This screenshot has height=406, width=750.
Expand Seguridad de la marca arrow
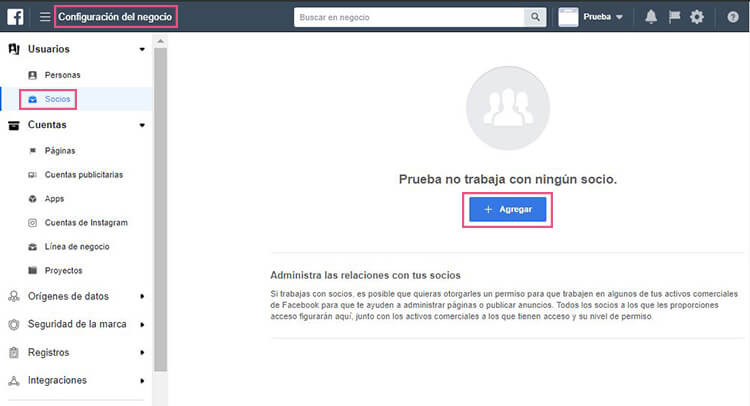(142, 325)
